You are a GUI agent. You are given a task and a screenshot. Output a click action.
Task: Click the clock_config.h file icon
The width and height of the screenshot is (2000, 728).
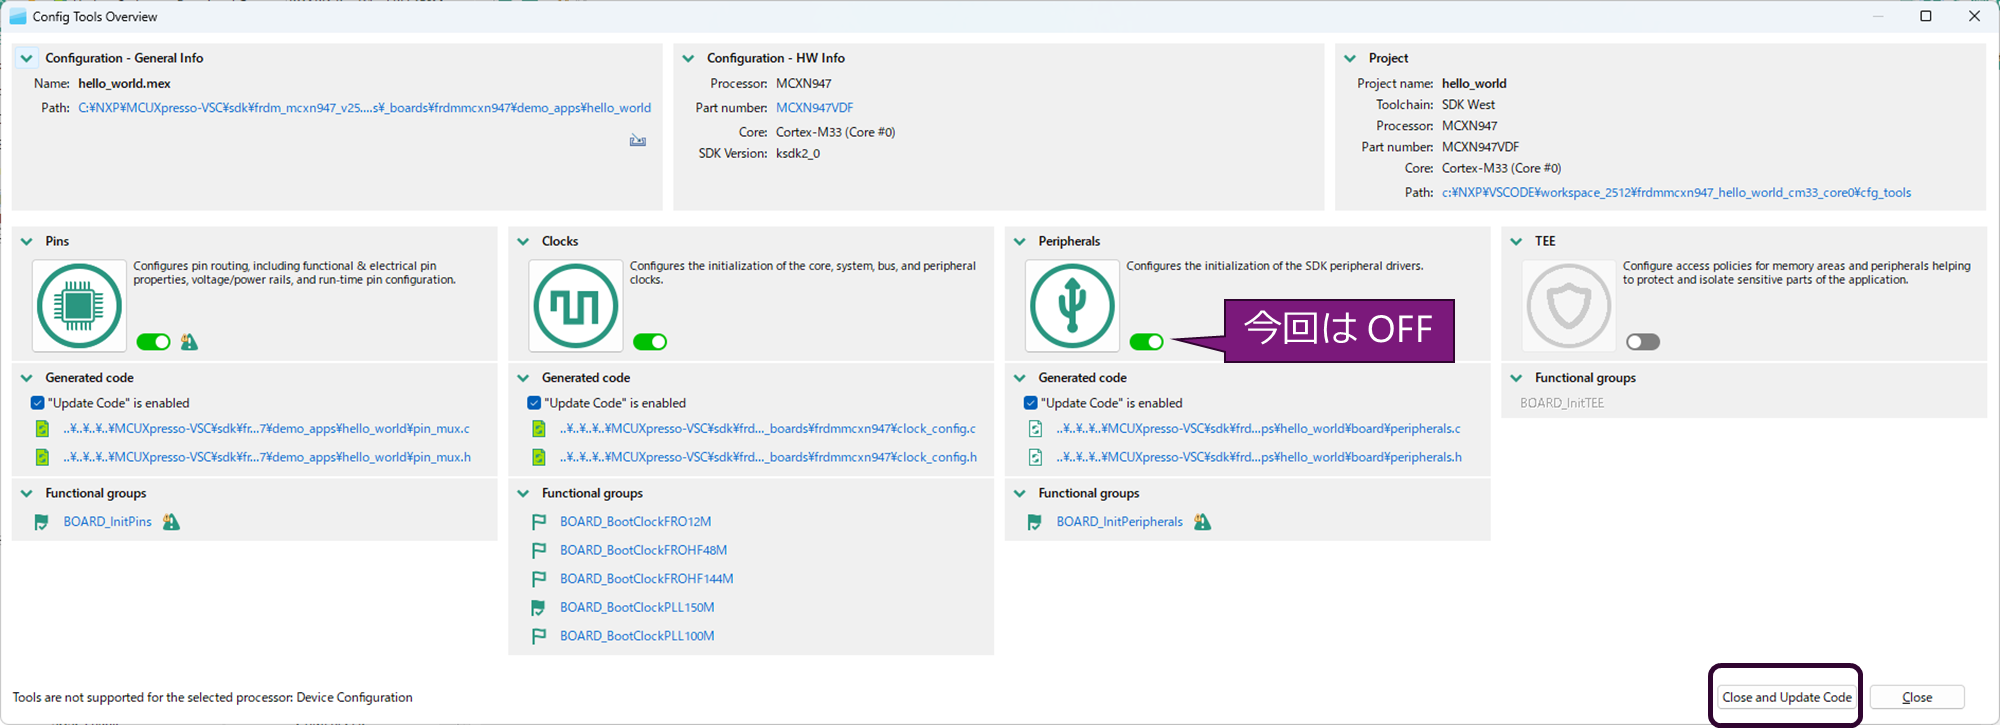click(539, 457)
